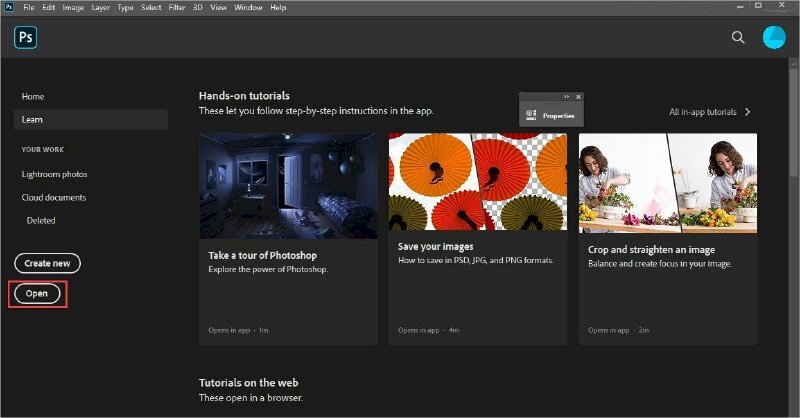Screen dimensions: 800x418
Task: Open the Window menu
Action: tap(248, 7)
